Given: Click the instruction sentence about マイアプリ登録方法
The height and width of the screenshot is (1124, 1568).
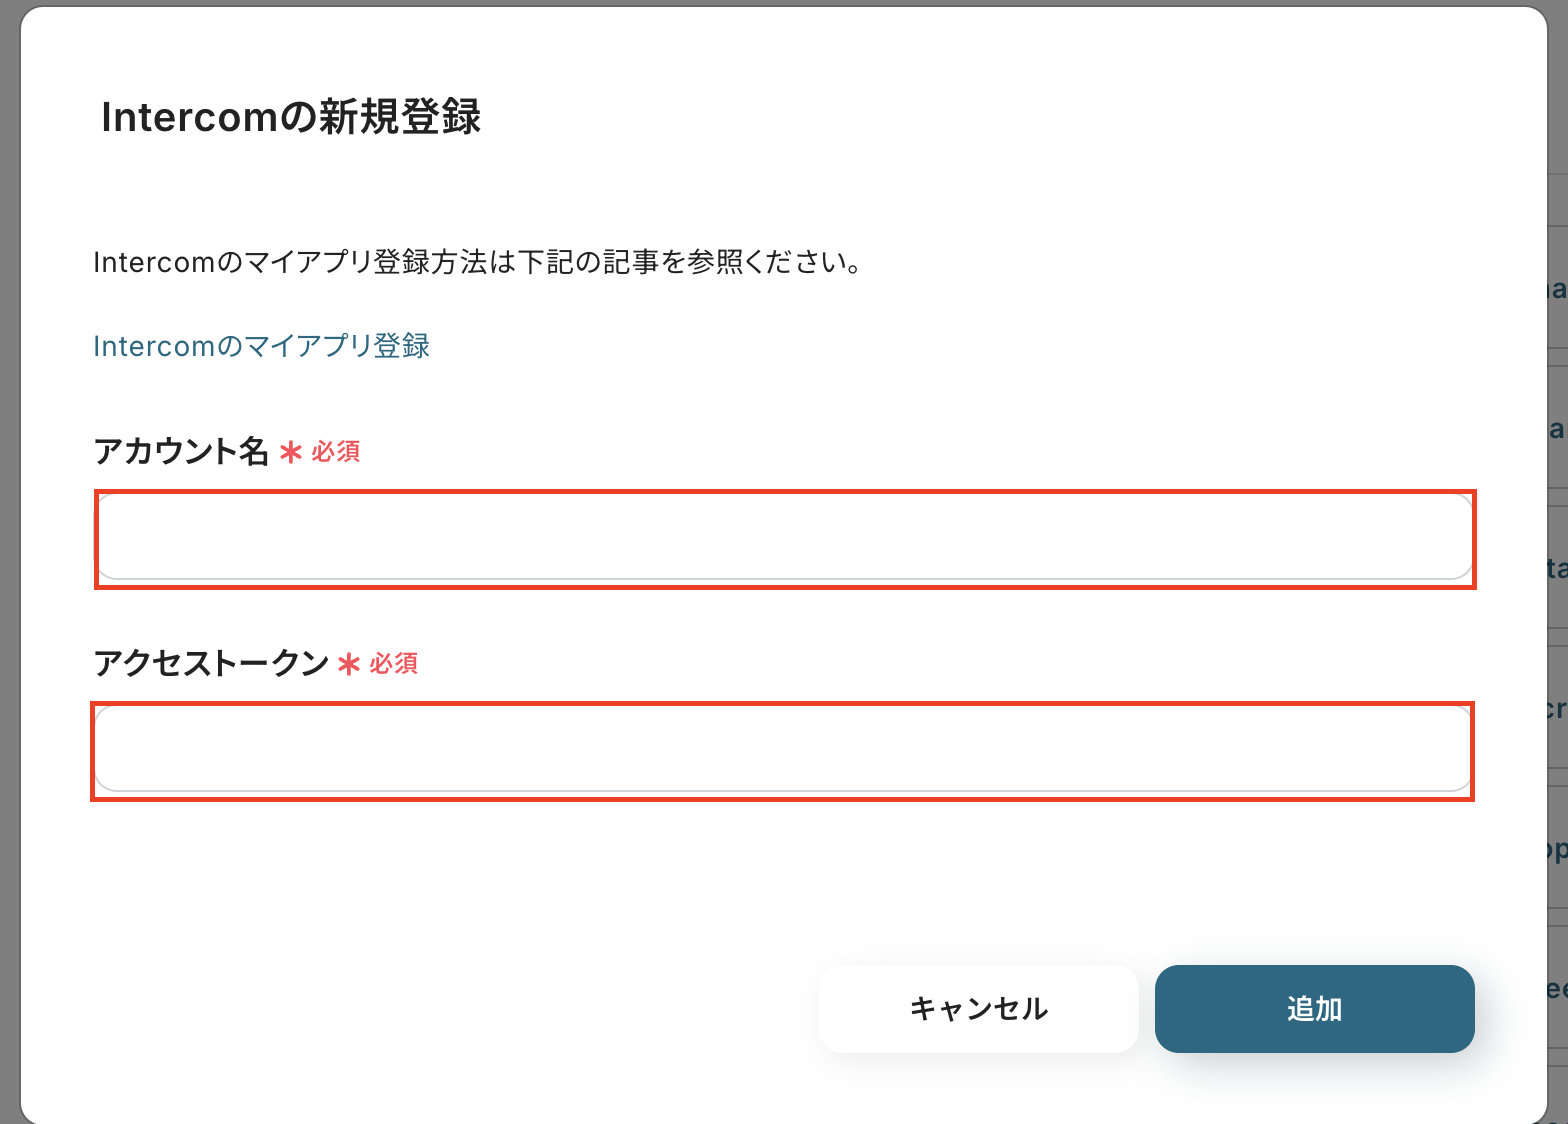Looking at the screenshot, I should [478, 263].
